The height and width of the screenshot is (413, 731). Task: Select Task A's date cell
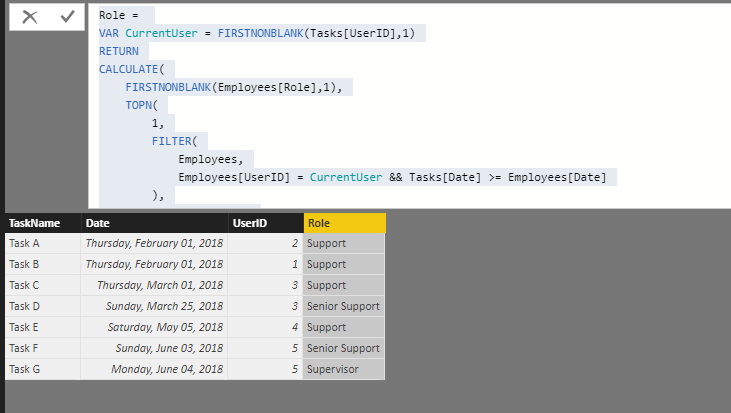point(154,243)
